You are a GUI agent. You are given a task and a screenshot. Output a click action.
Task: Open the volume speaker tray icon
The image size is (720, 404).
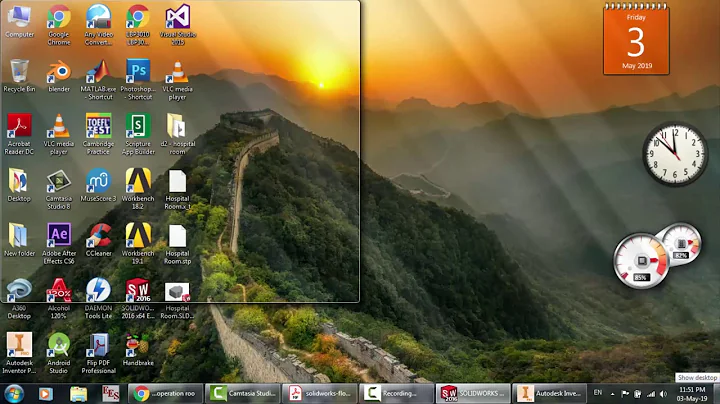coord(663,394)
